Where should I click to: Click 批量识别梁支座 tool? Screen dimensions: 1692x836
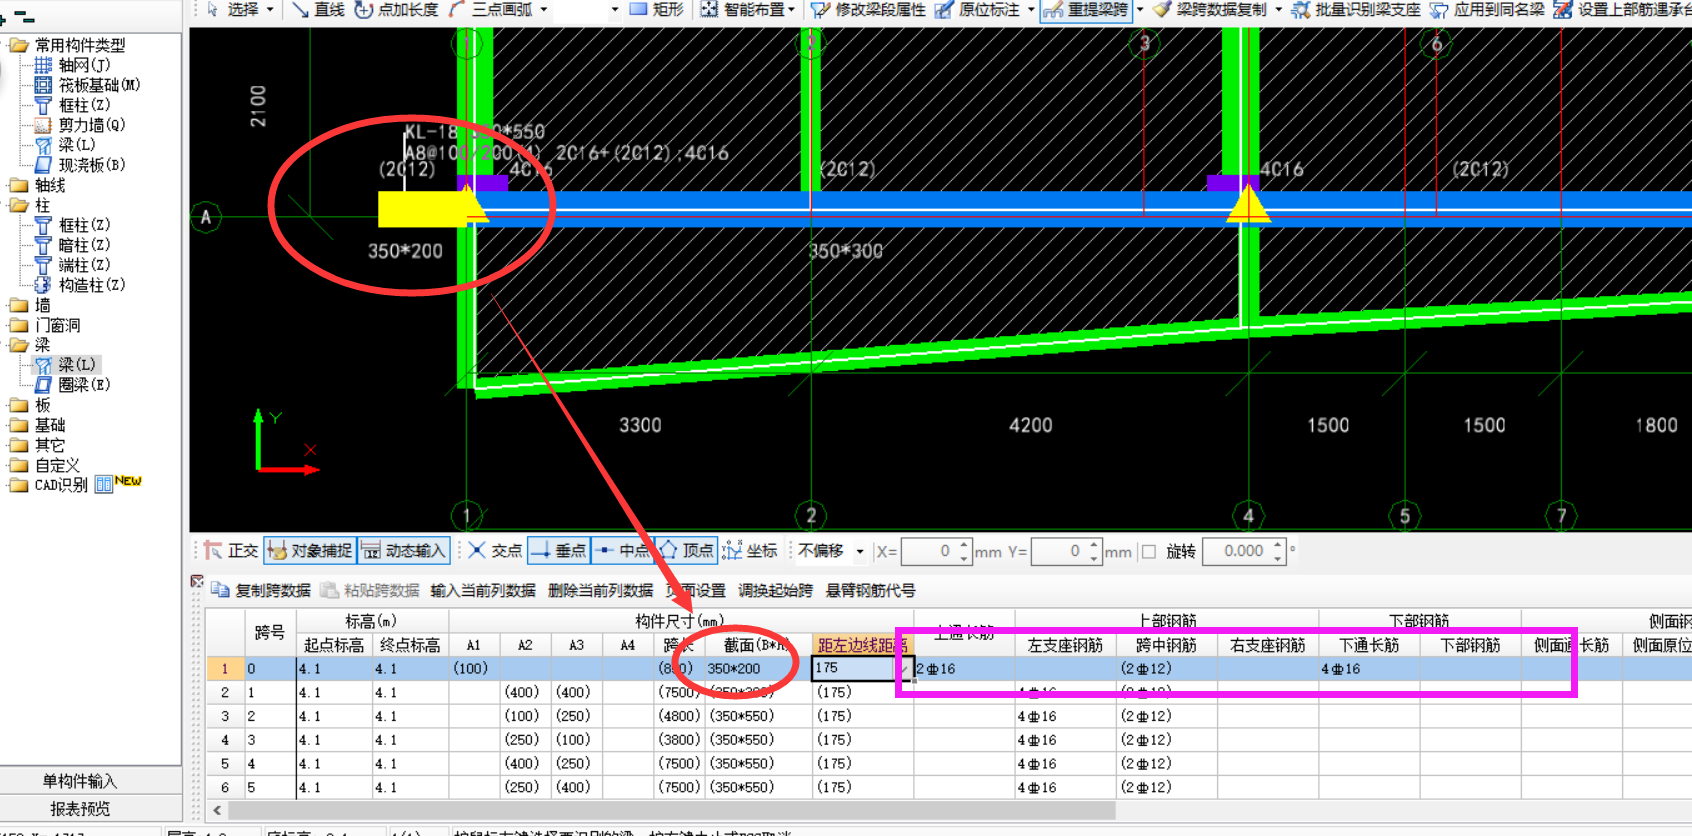pos(1356,9)
